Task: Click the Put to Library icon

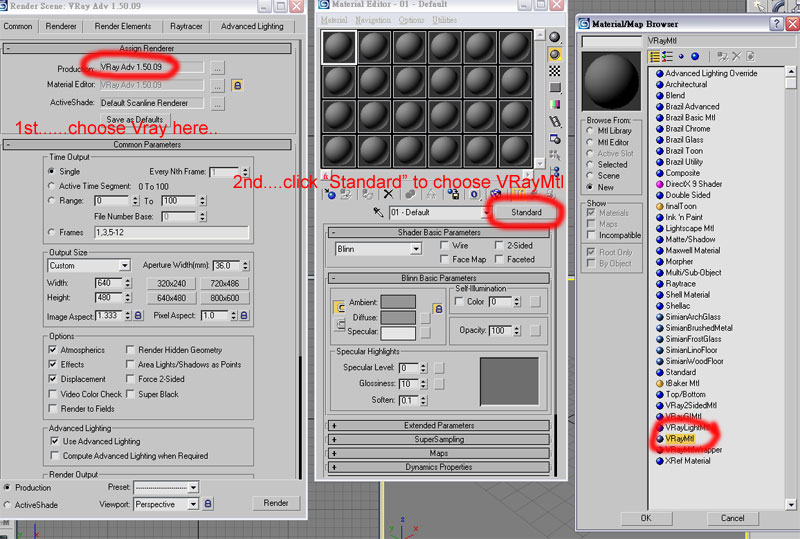Action: pyautogui.click(x=453, y=194)
